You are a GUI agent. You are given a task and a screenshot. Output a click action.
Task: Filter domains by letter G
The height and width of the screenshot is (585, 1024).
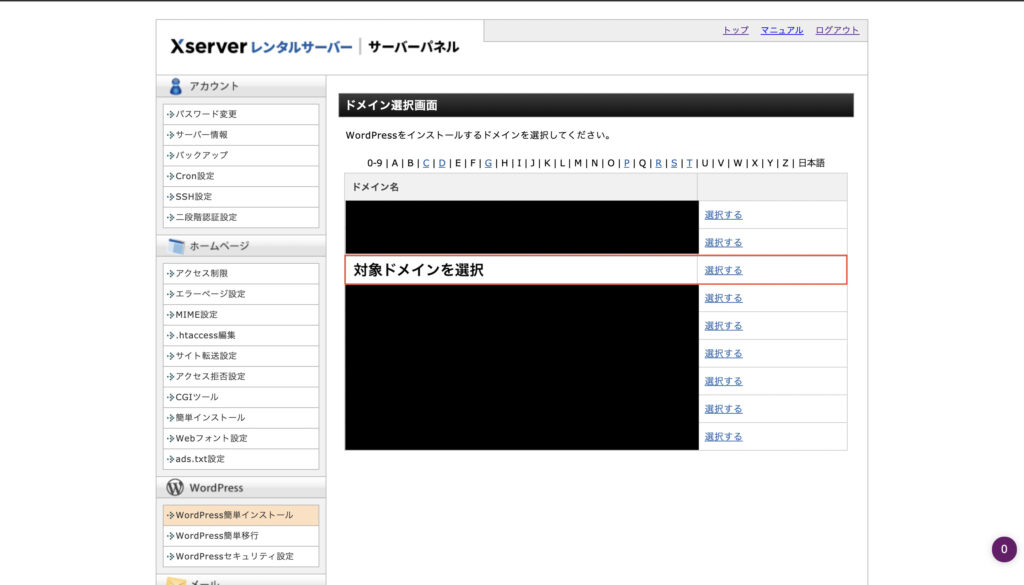click(488, 163)
